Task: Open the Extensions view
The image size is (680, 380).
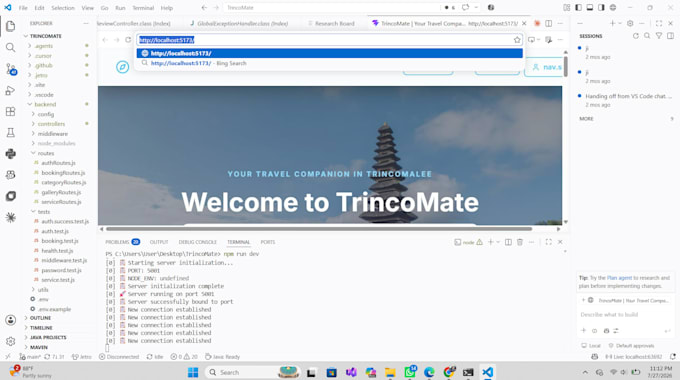Action: [10, 111]
